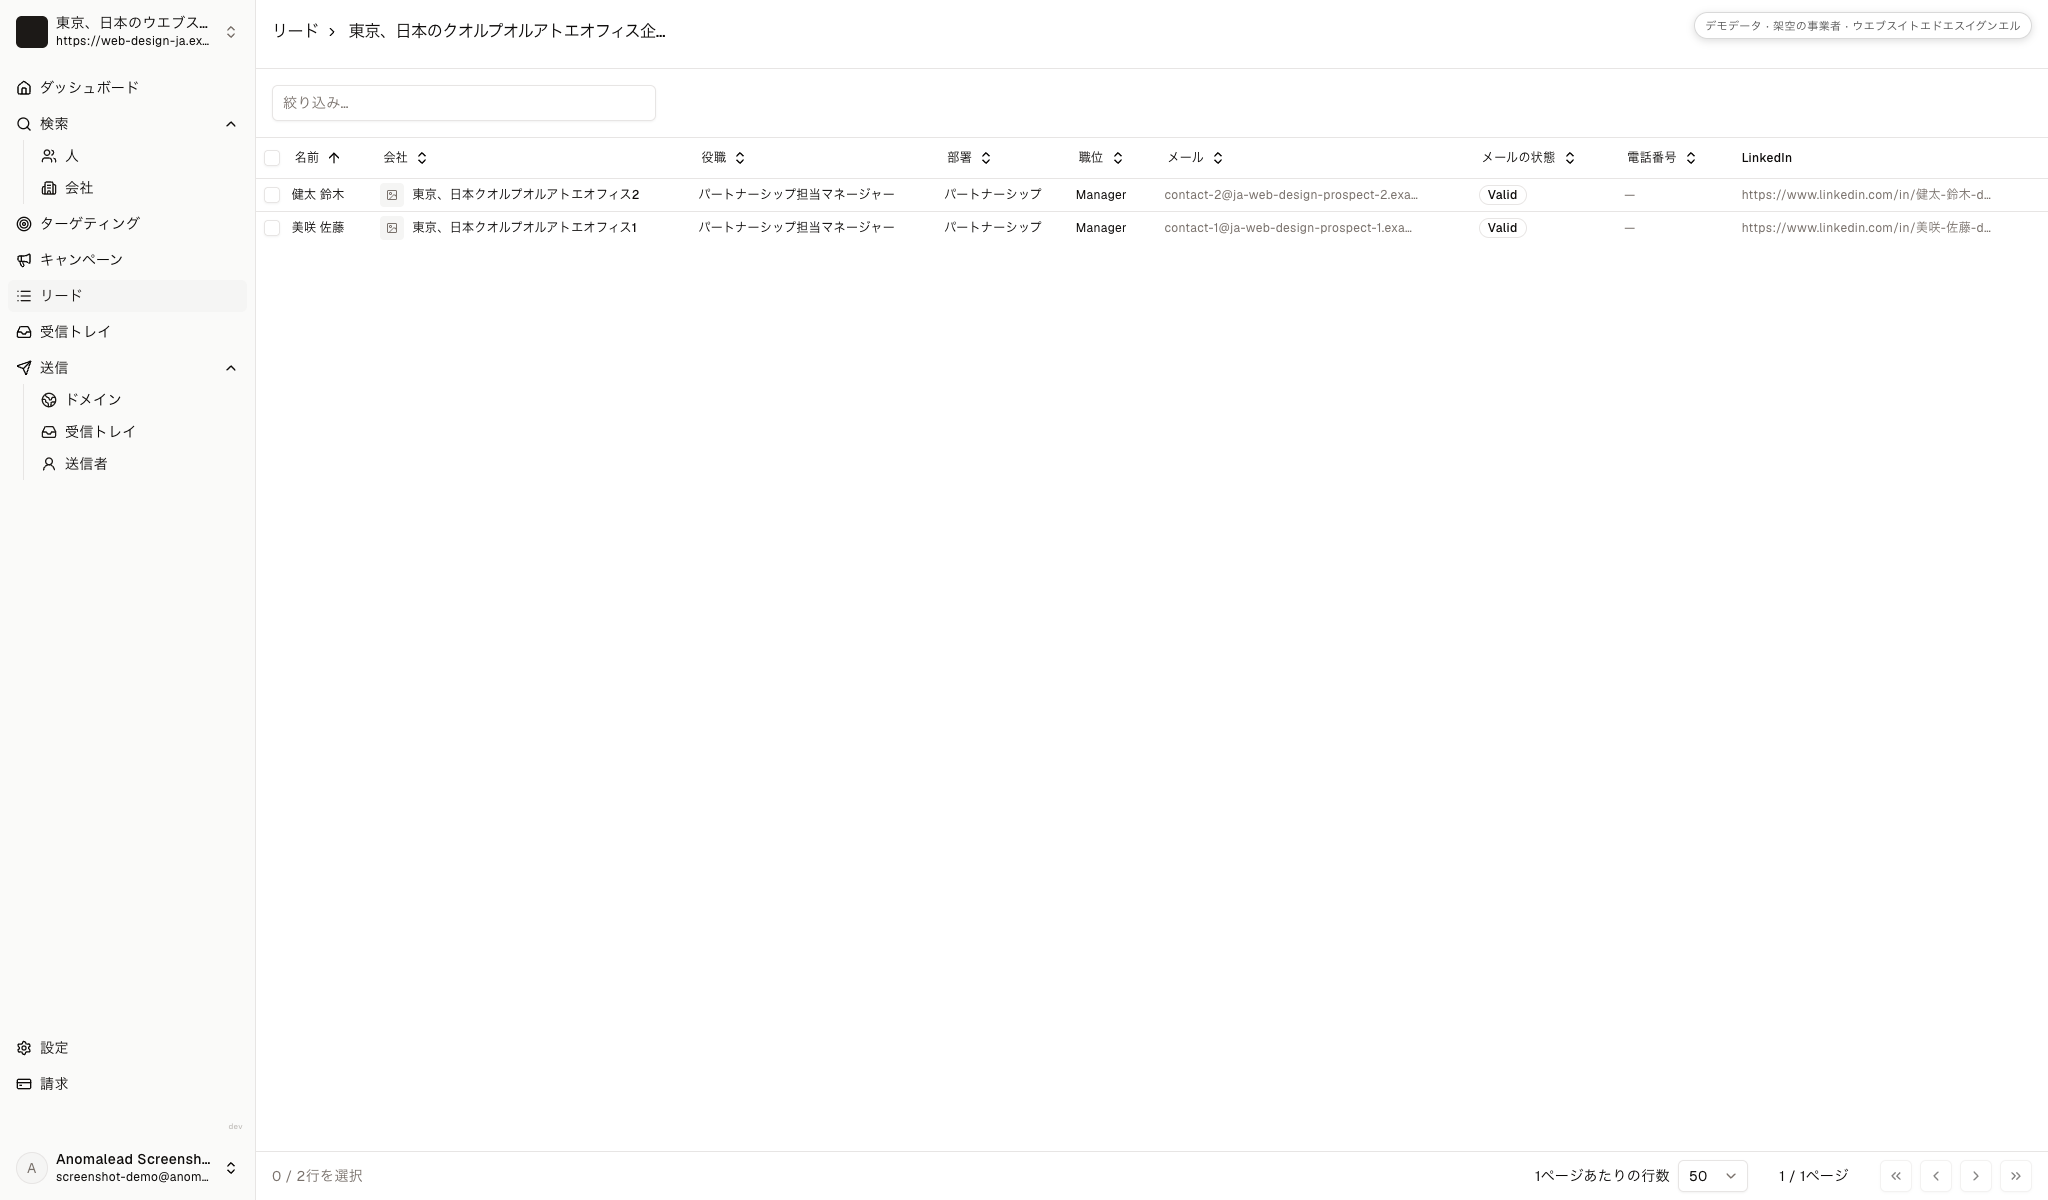Open 設定 in the sidebar
Image resolution: width=2048 pixels, height=1200 pixels.
click(x=127, y=1048)
